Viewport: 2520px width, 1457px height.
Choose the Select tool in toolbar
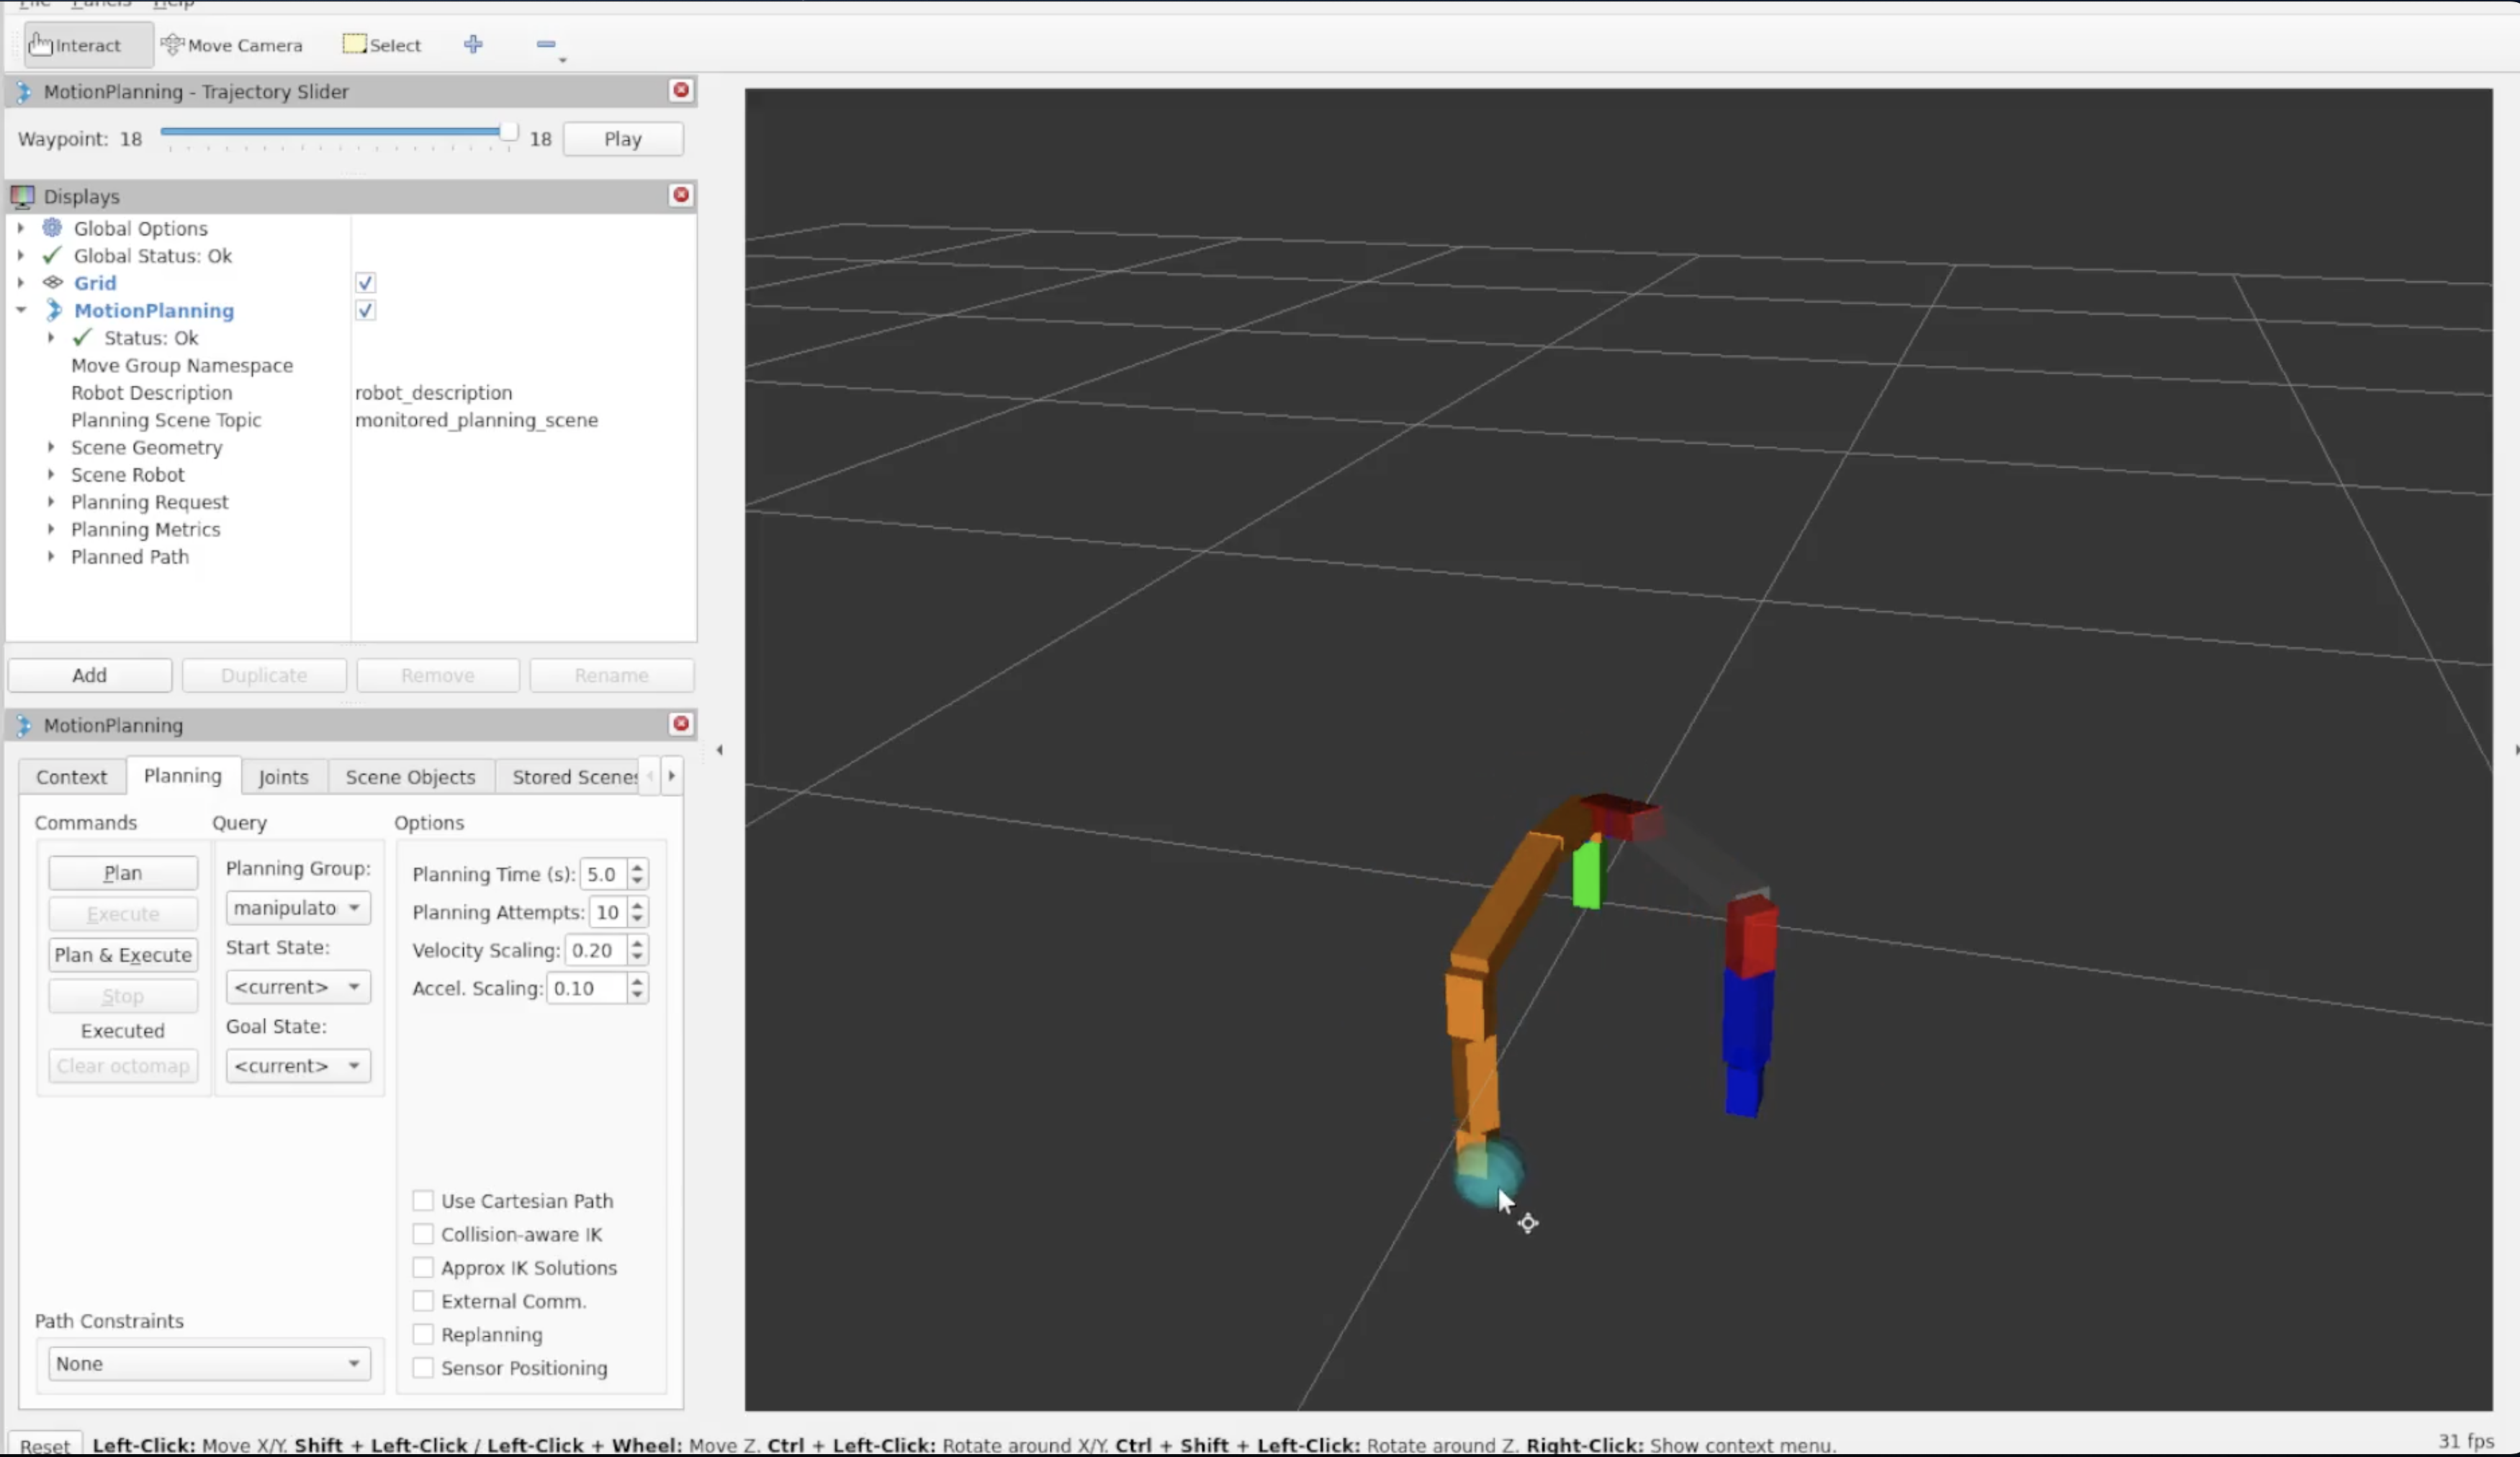click(382, 45)
